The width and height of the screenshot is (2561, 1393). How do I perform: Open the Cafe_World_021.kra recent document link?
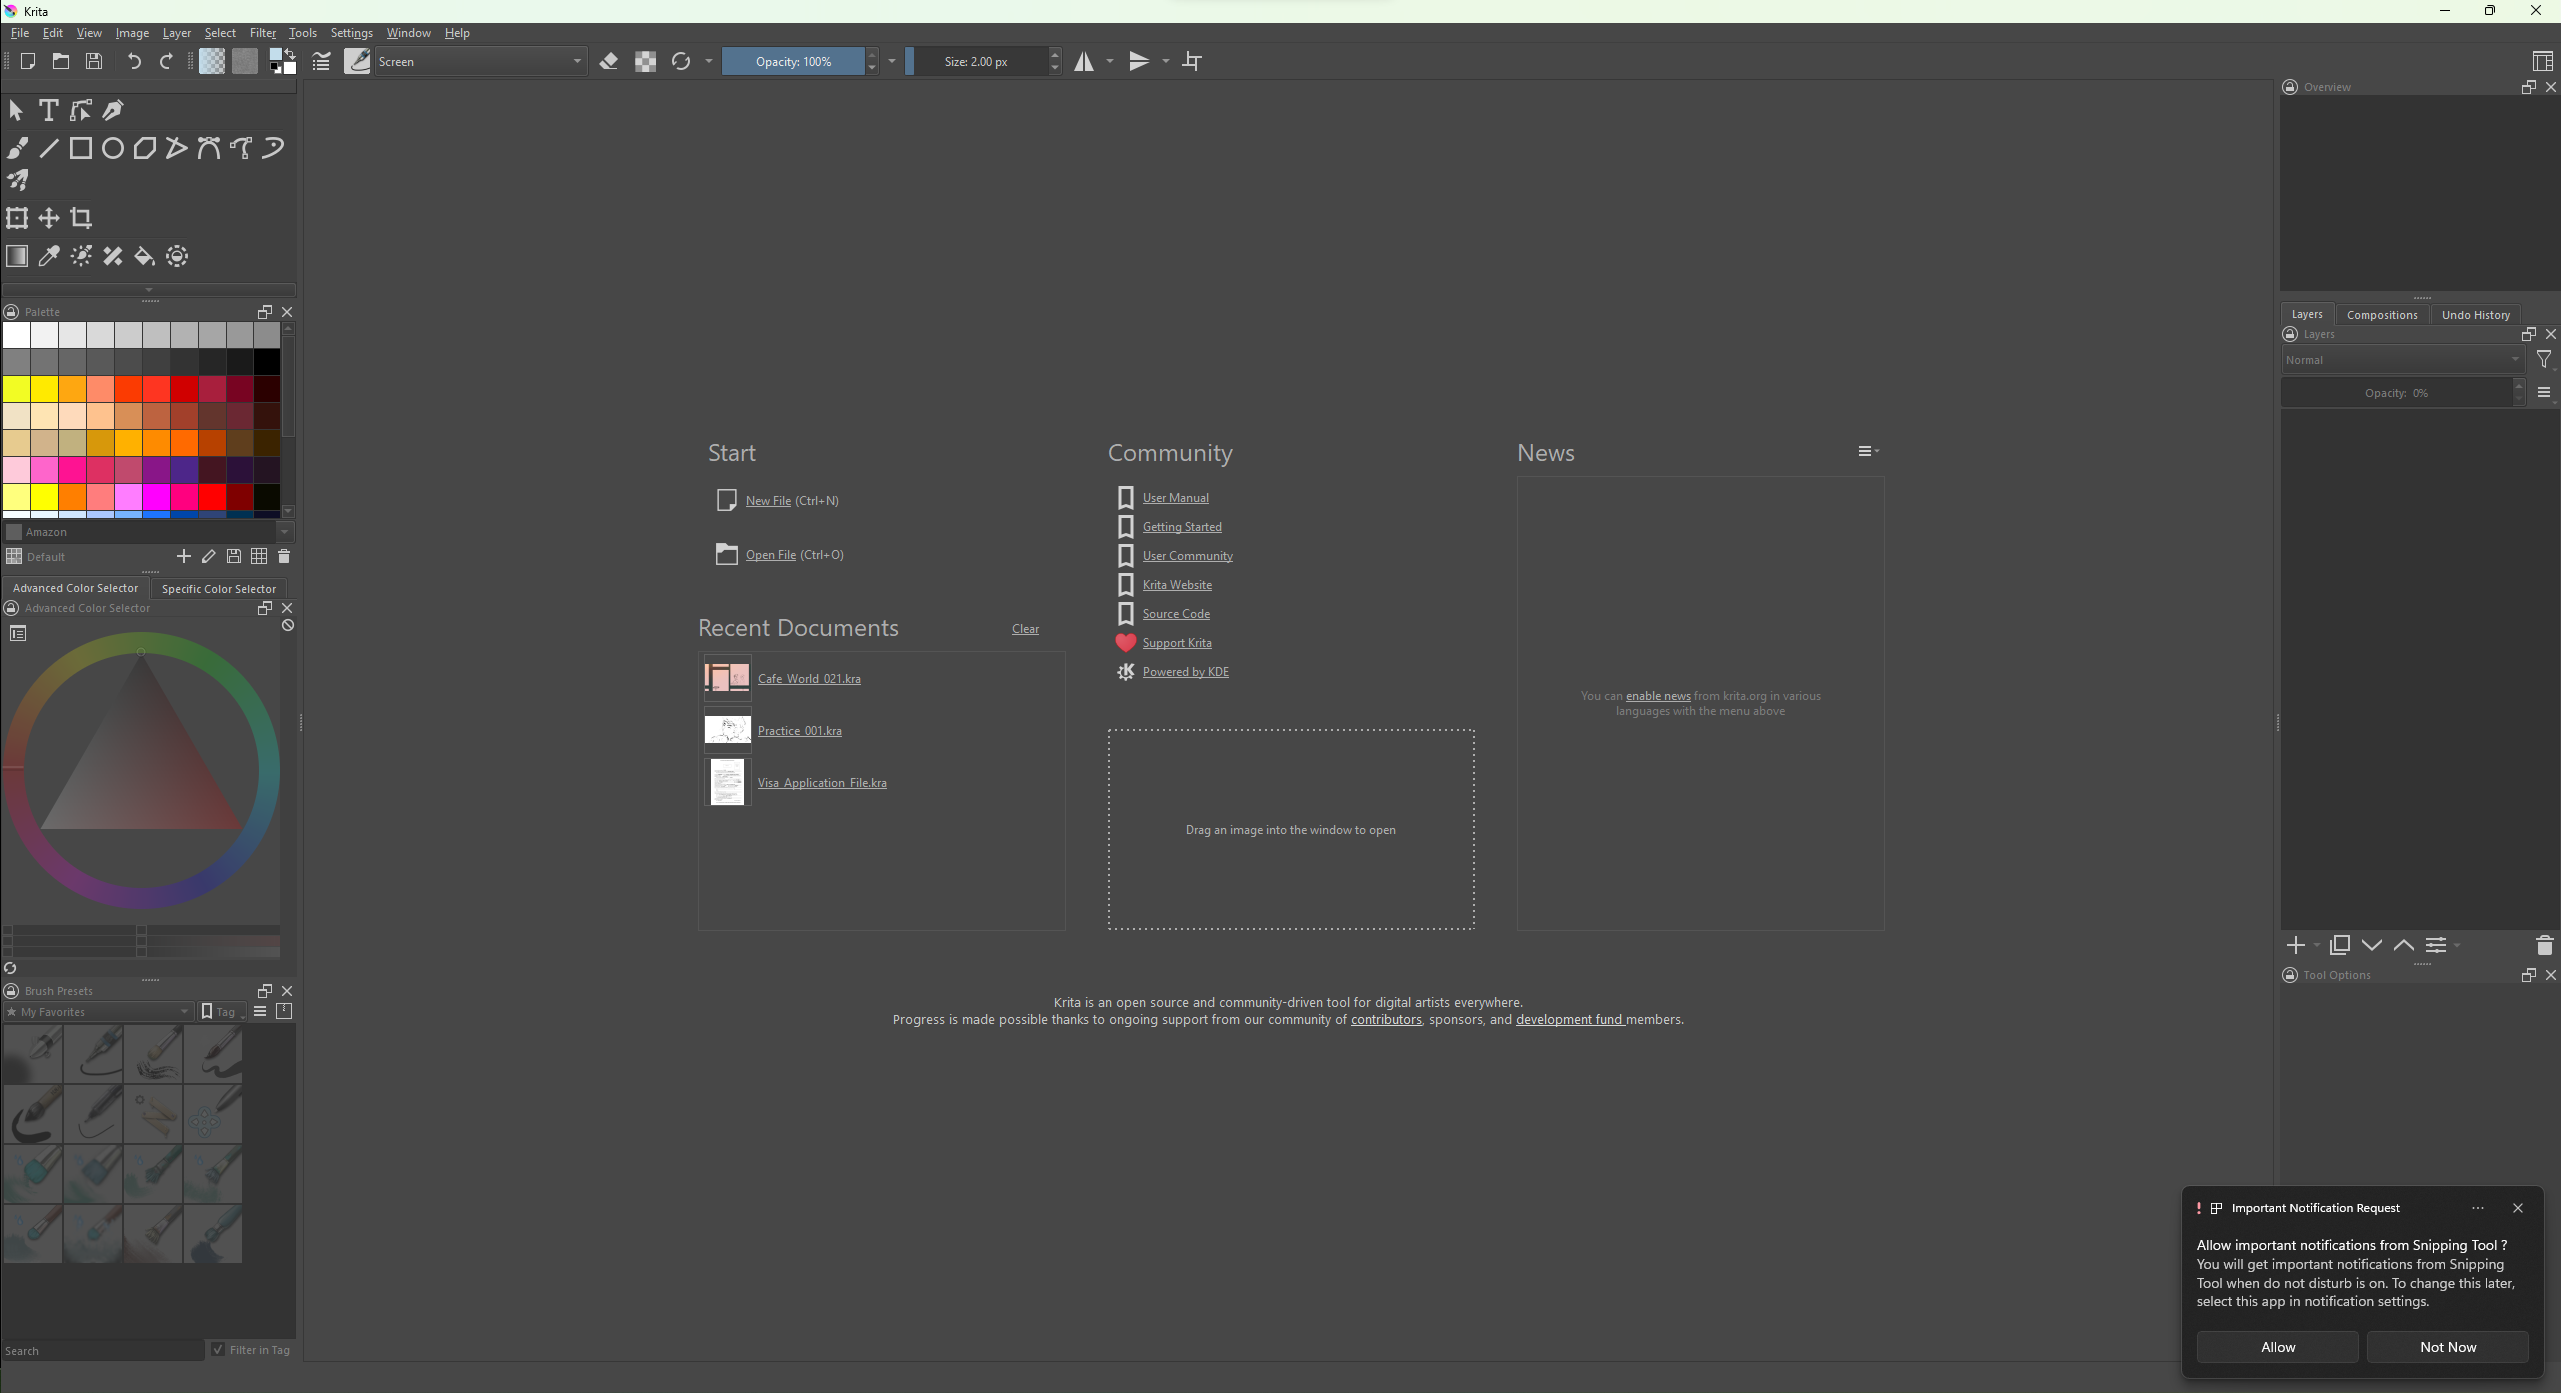pyautogui.click(x=809, y=679)
